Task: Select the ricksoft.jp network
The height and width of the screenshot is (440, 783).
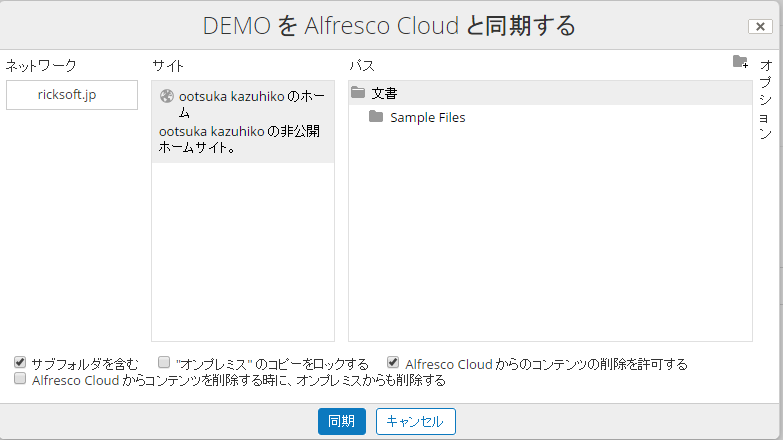Action: [72, 95]
